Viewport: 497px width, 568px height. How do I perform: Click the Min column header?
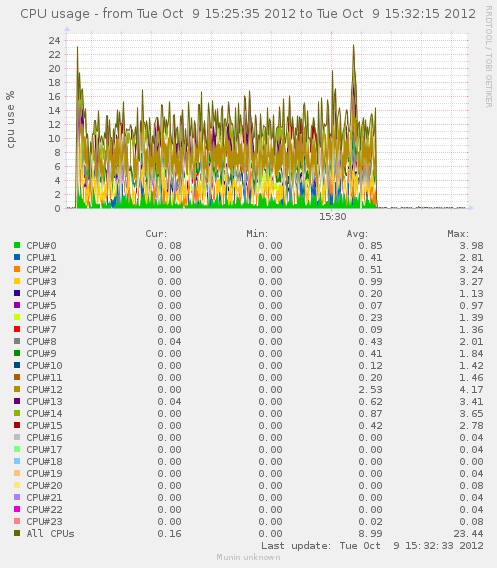[257, 234]
